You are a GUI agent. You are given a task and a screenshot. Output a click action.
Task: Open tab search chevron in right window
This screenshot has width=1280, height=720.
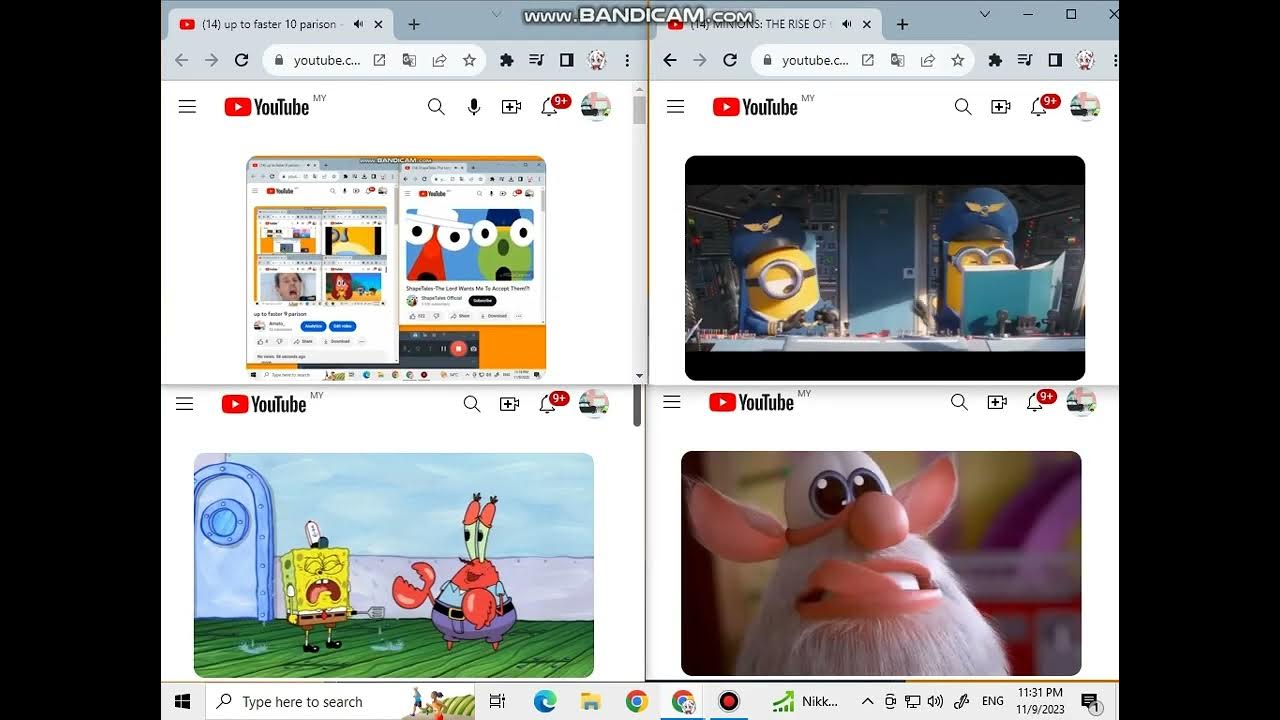[985, 14]
